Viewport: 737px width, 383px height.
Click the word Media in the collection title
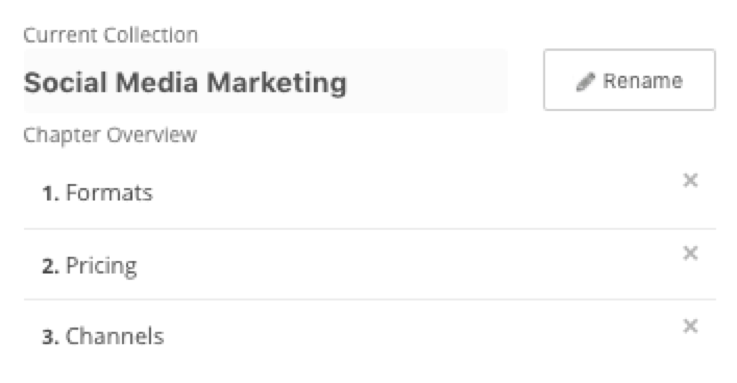157,82
